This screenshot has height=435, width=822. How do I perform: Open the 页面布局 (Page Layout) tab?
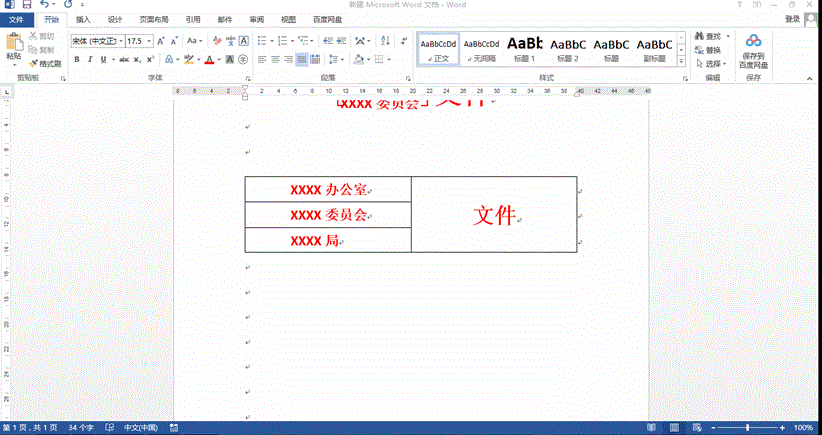153,19
